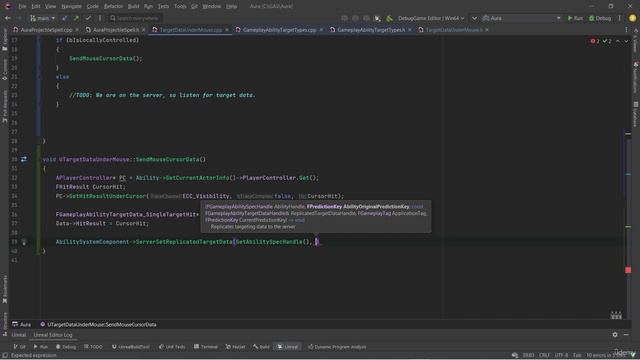Open the UnrealBuildTool window

point(131,347)
